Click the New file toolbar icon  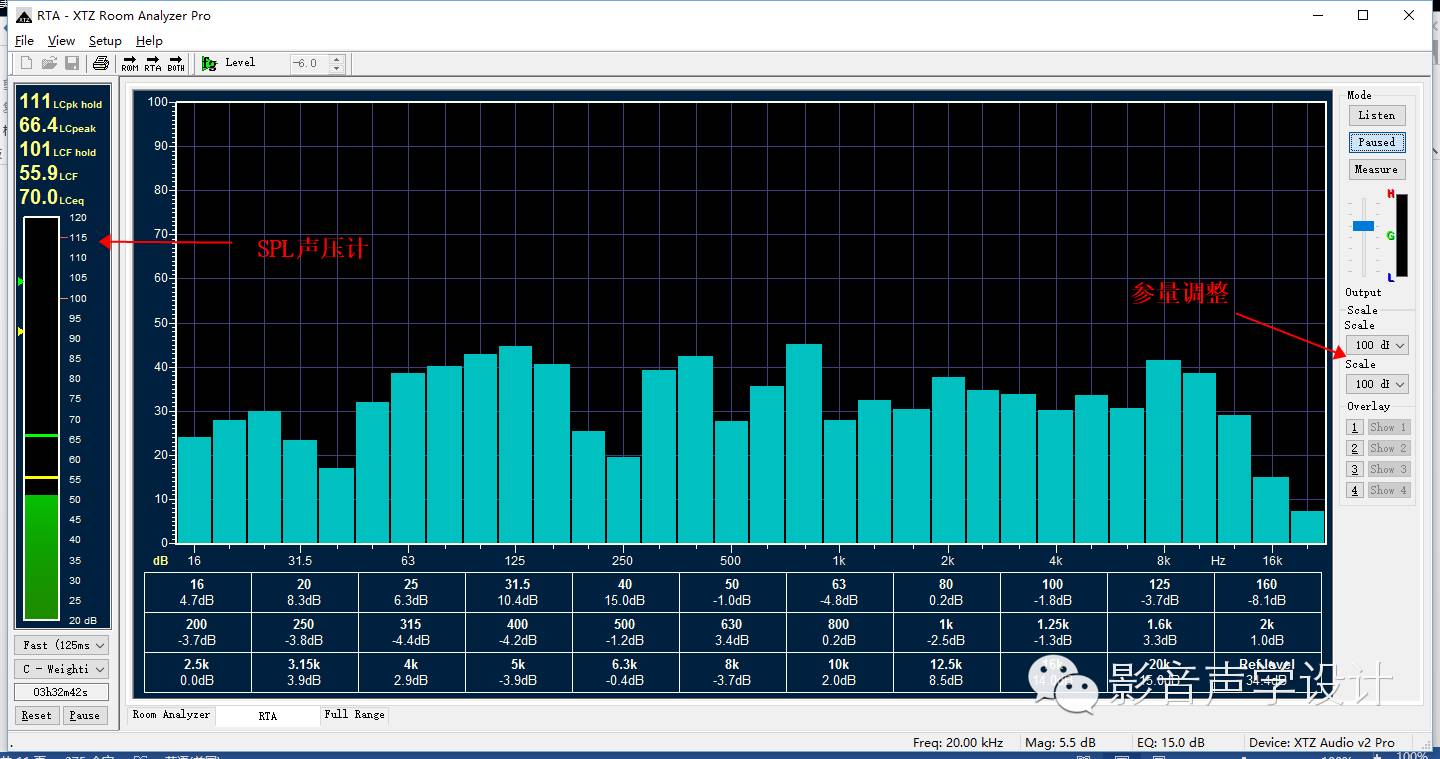coord(27,63)
